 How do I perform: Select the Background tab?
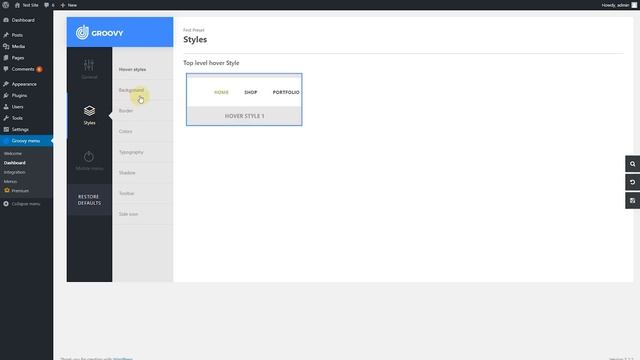[143, 90]
